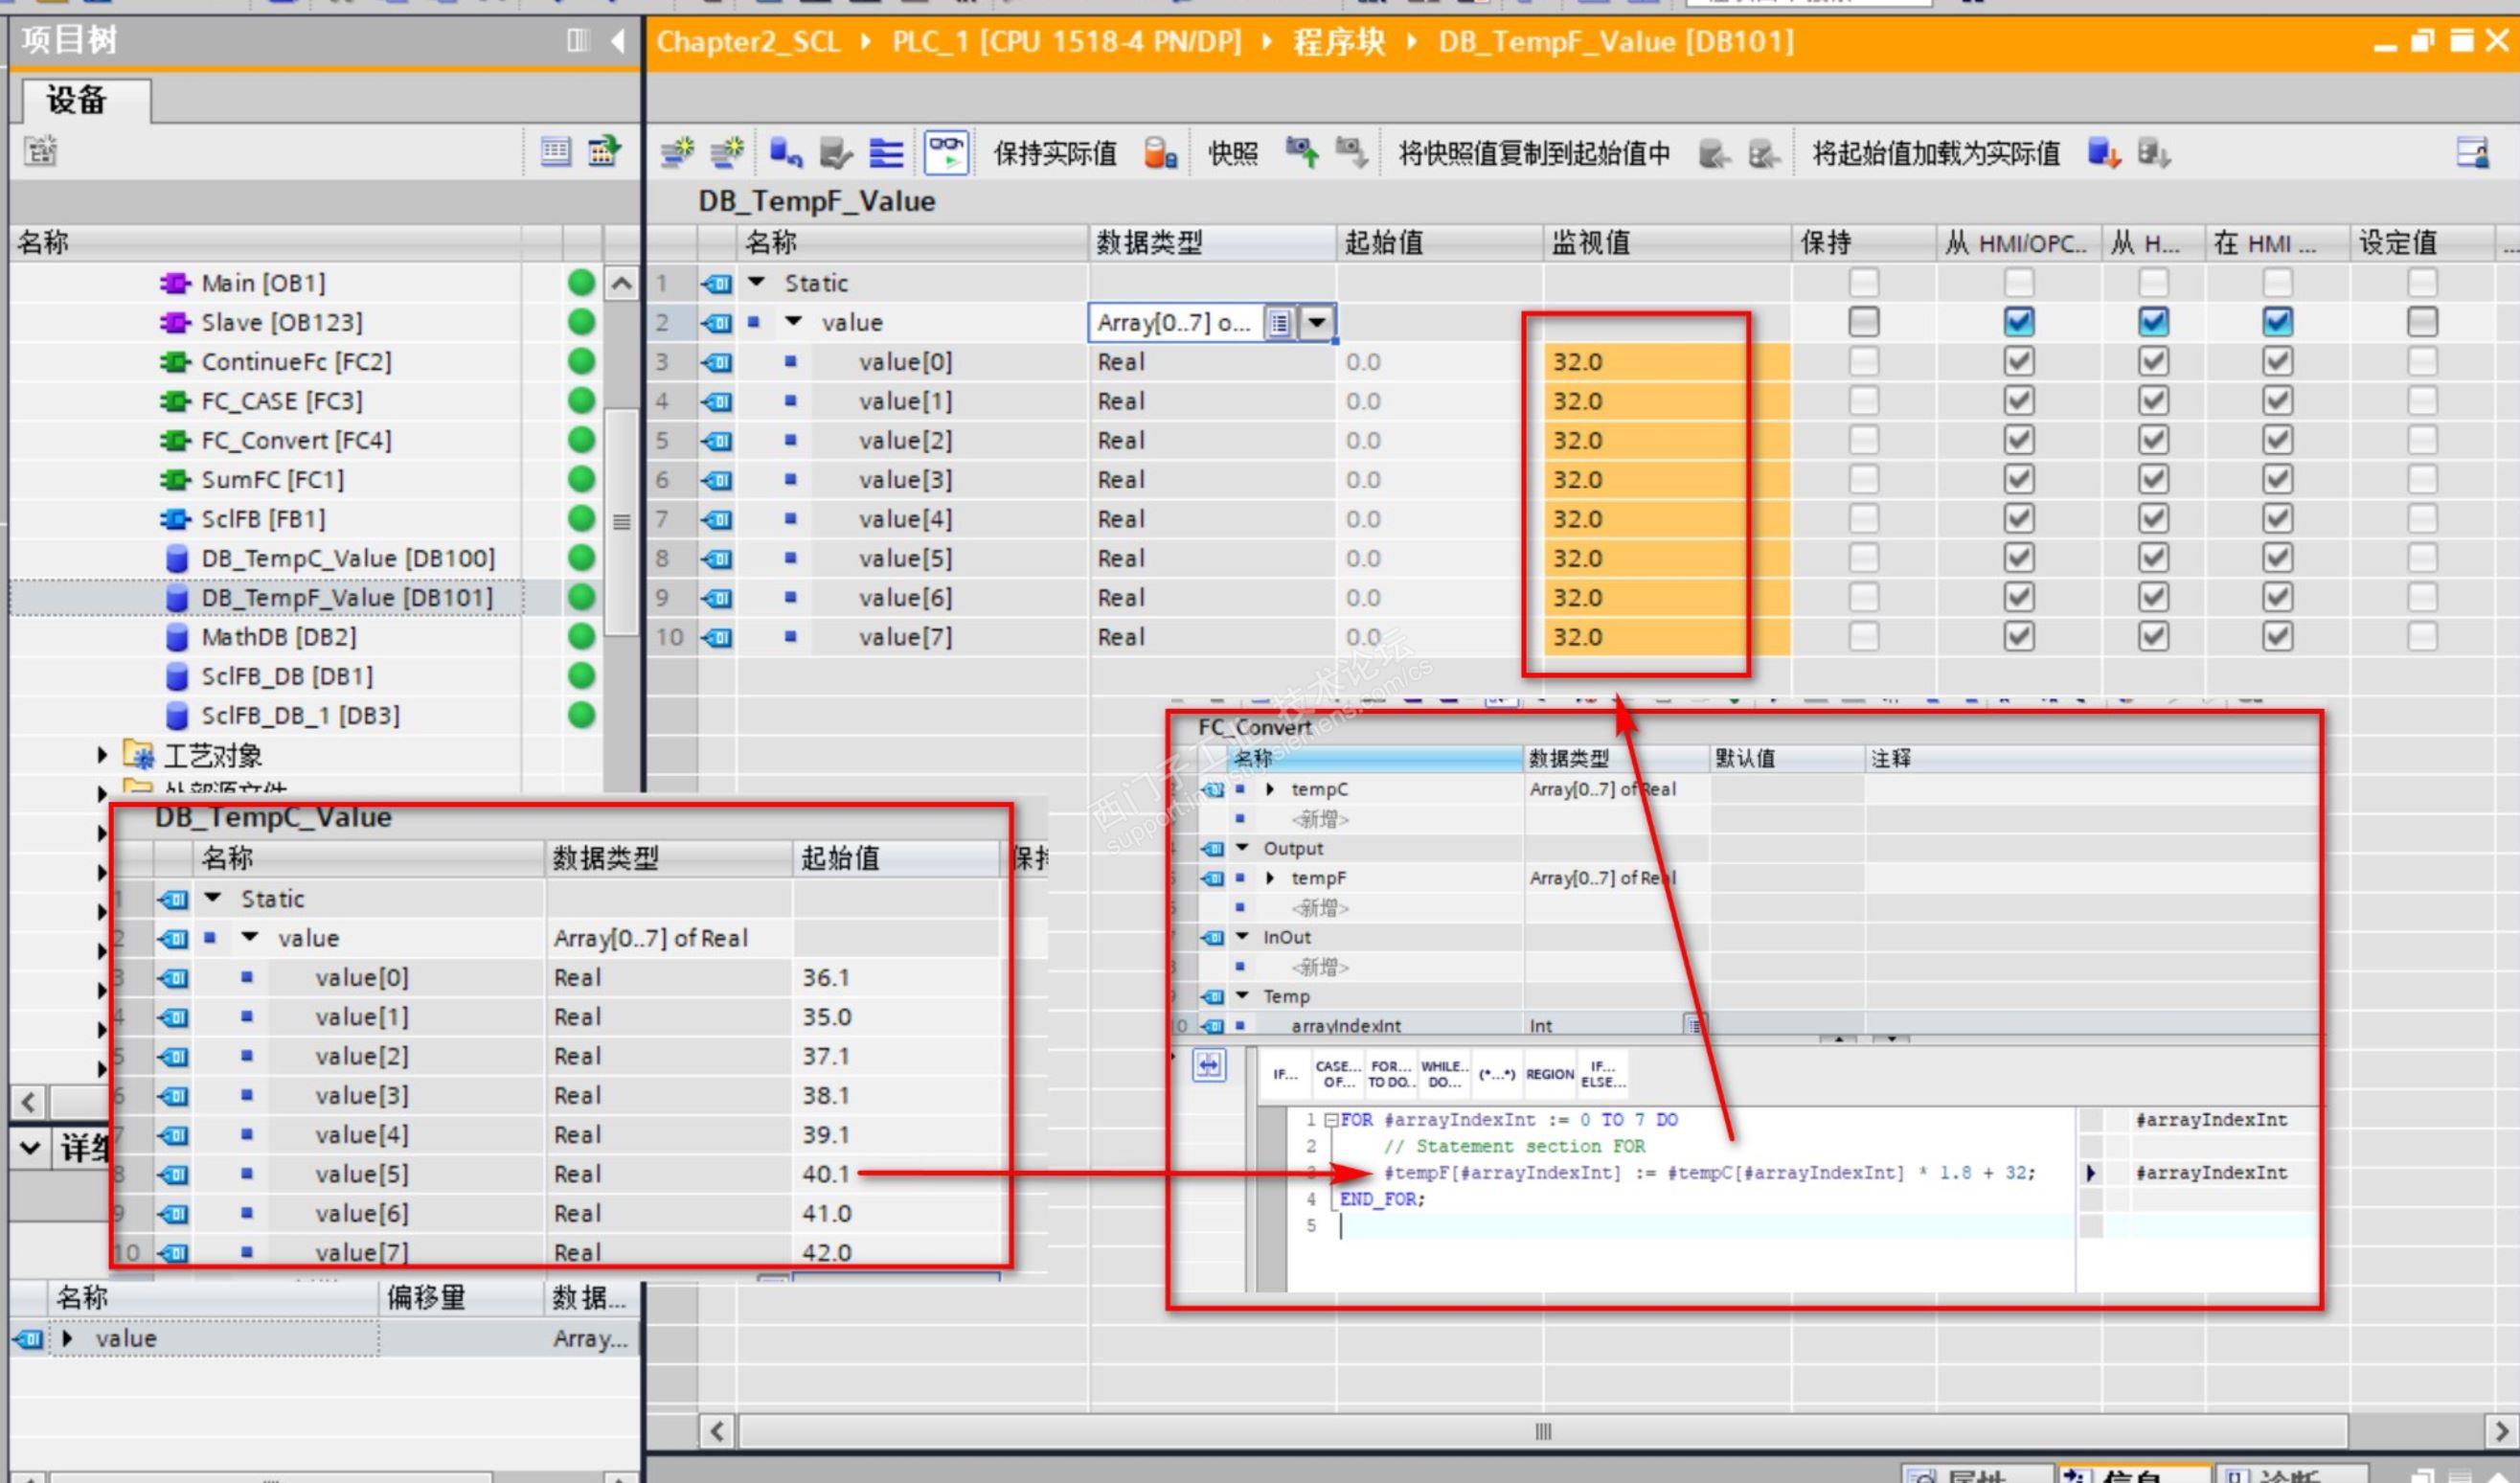Screen dimensions: 2520x1483
Task: Toggle 设定值 checkbox for value row
Action: click(2421, 322)
